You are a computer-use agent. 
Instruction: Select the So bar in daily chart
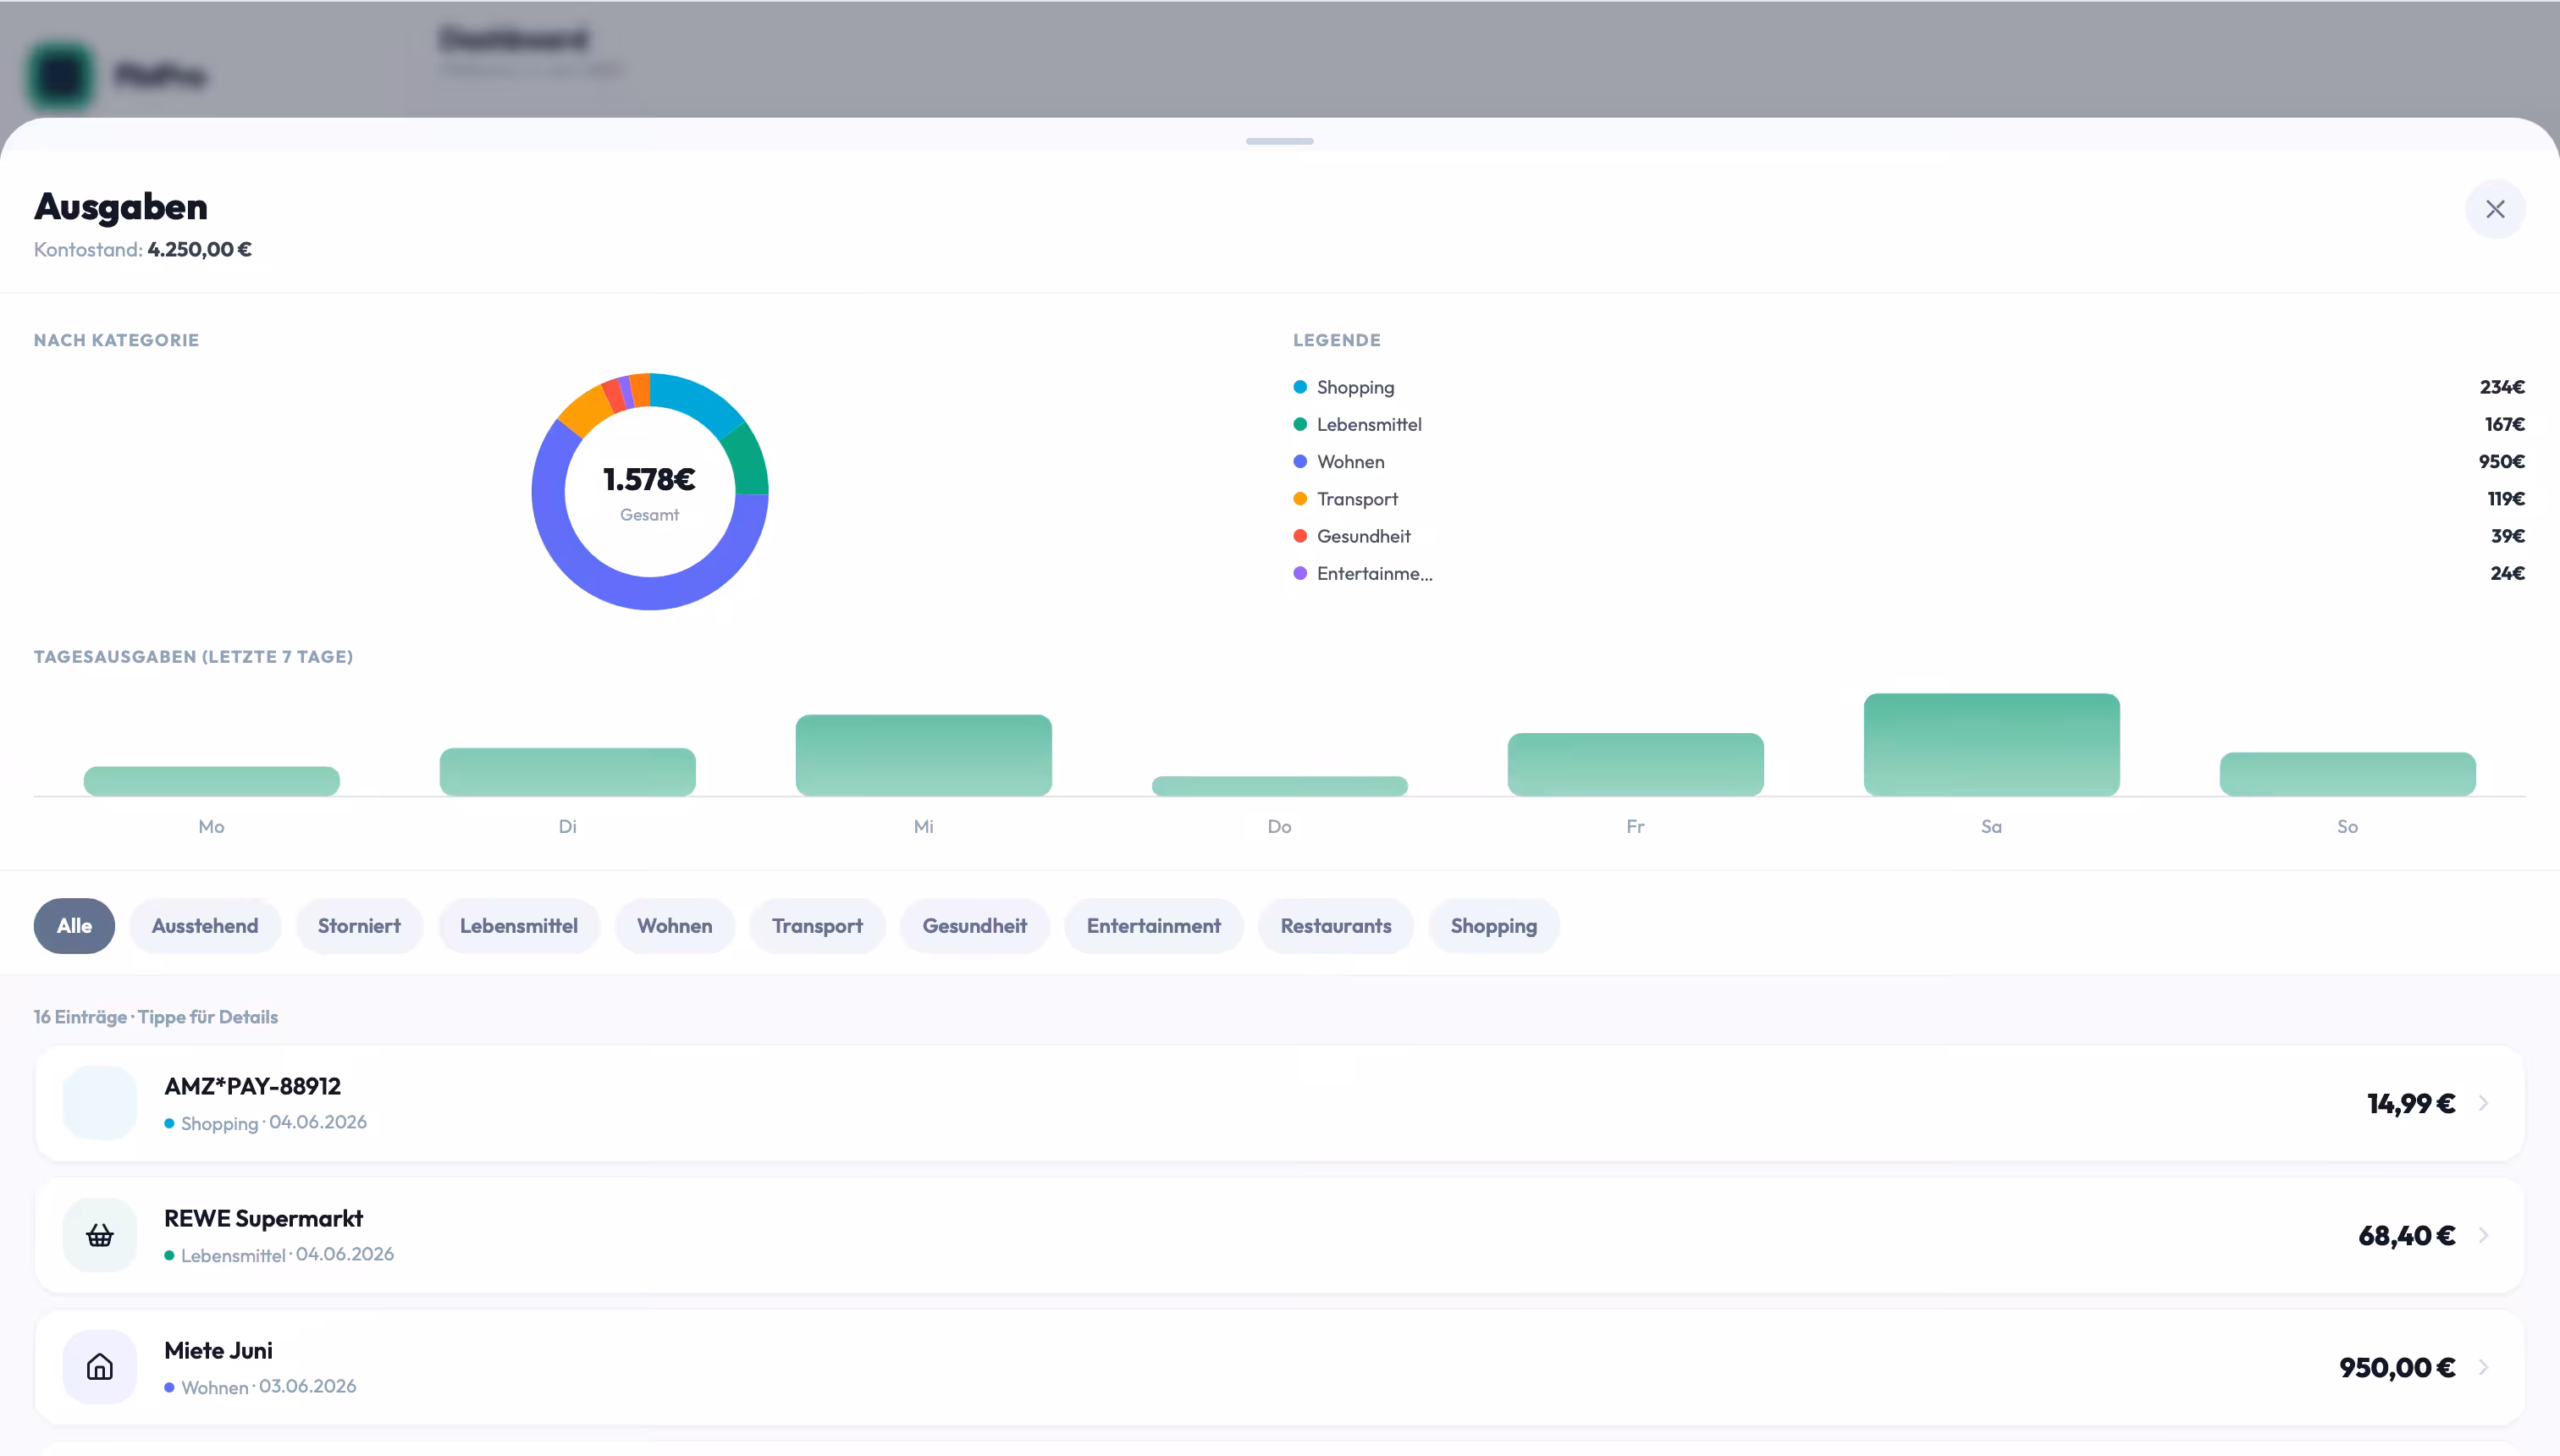coord(2348,774)
